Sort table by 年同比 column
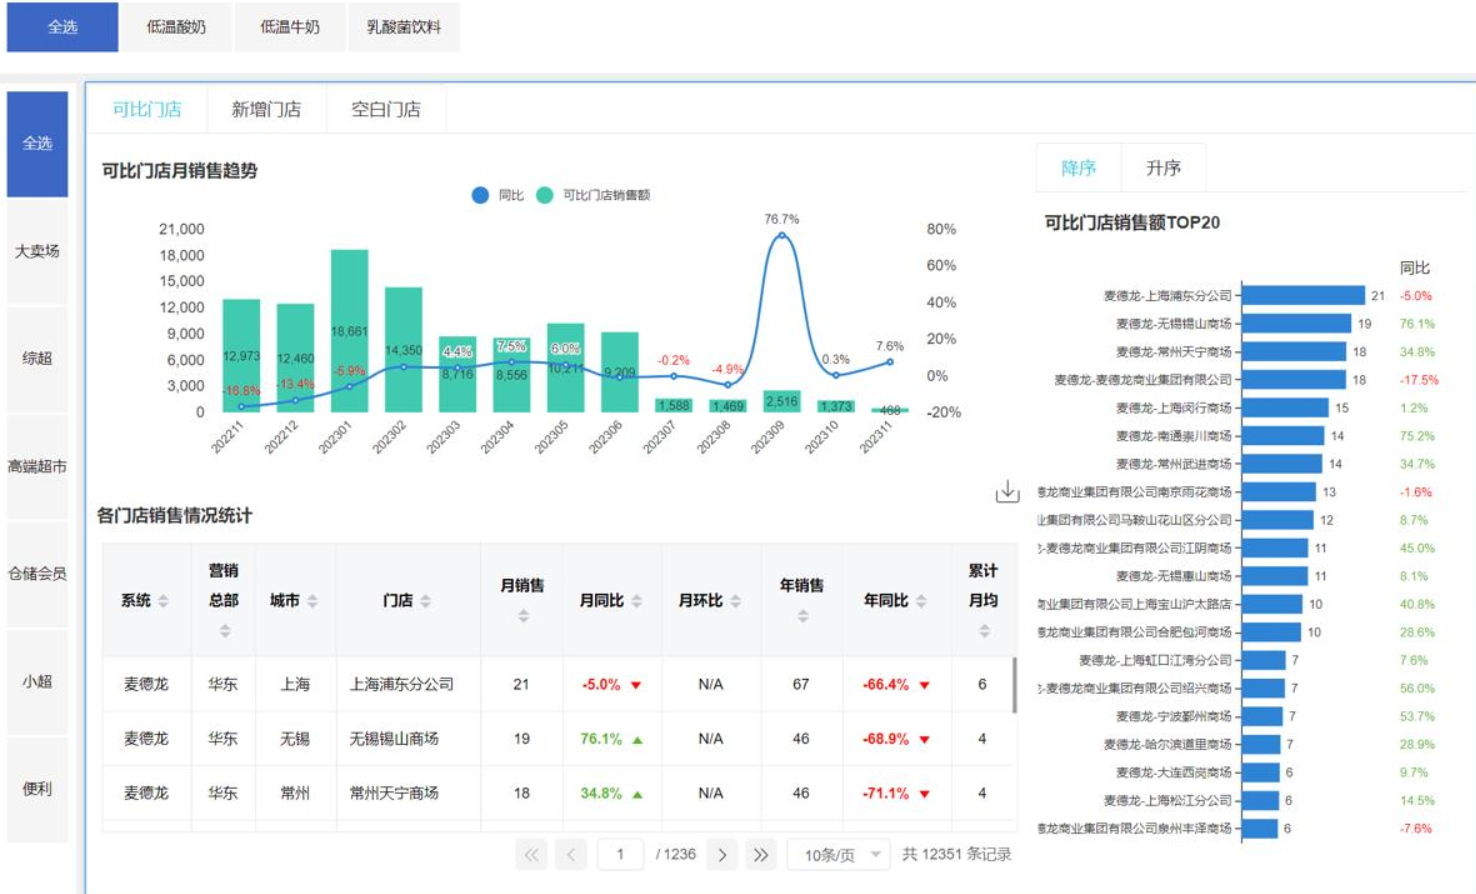The width and height of the screenshot is (1476, 894). click(921, 601)
